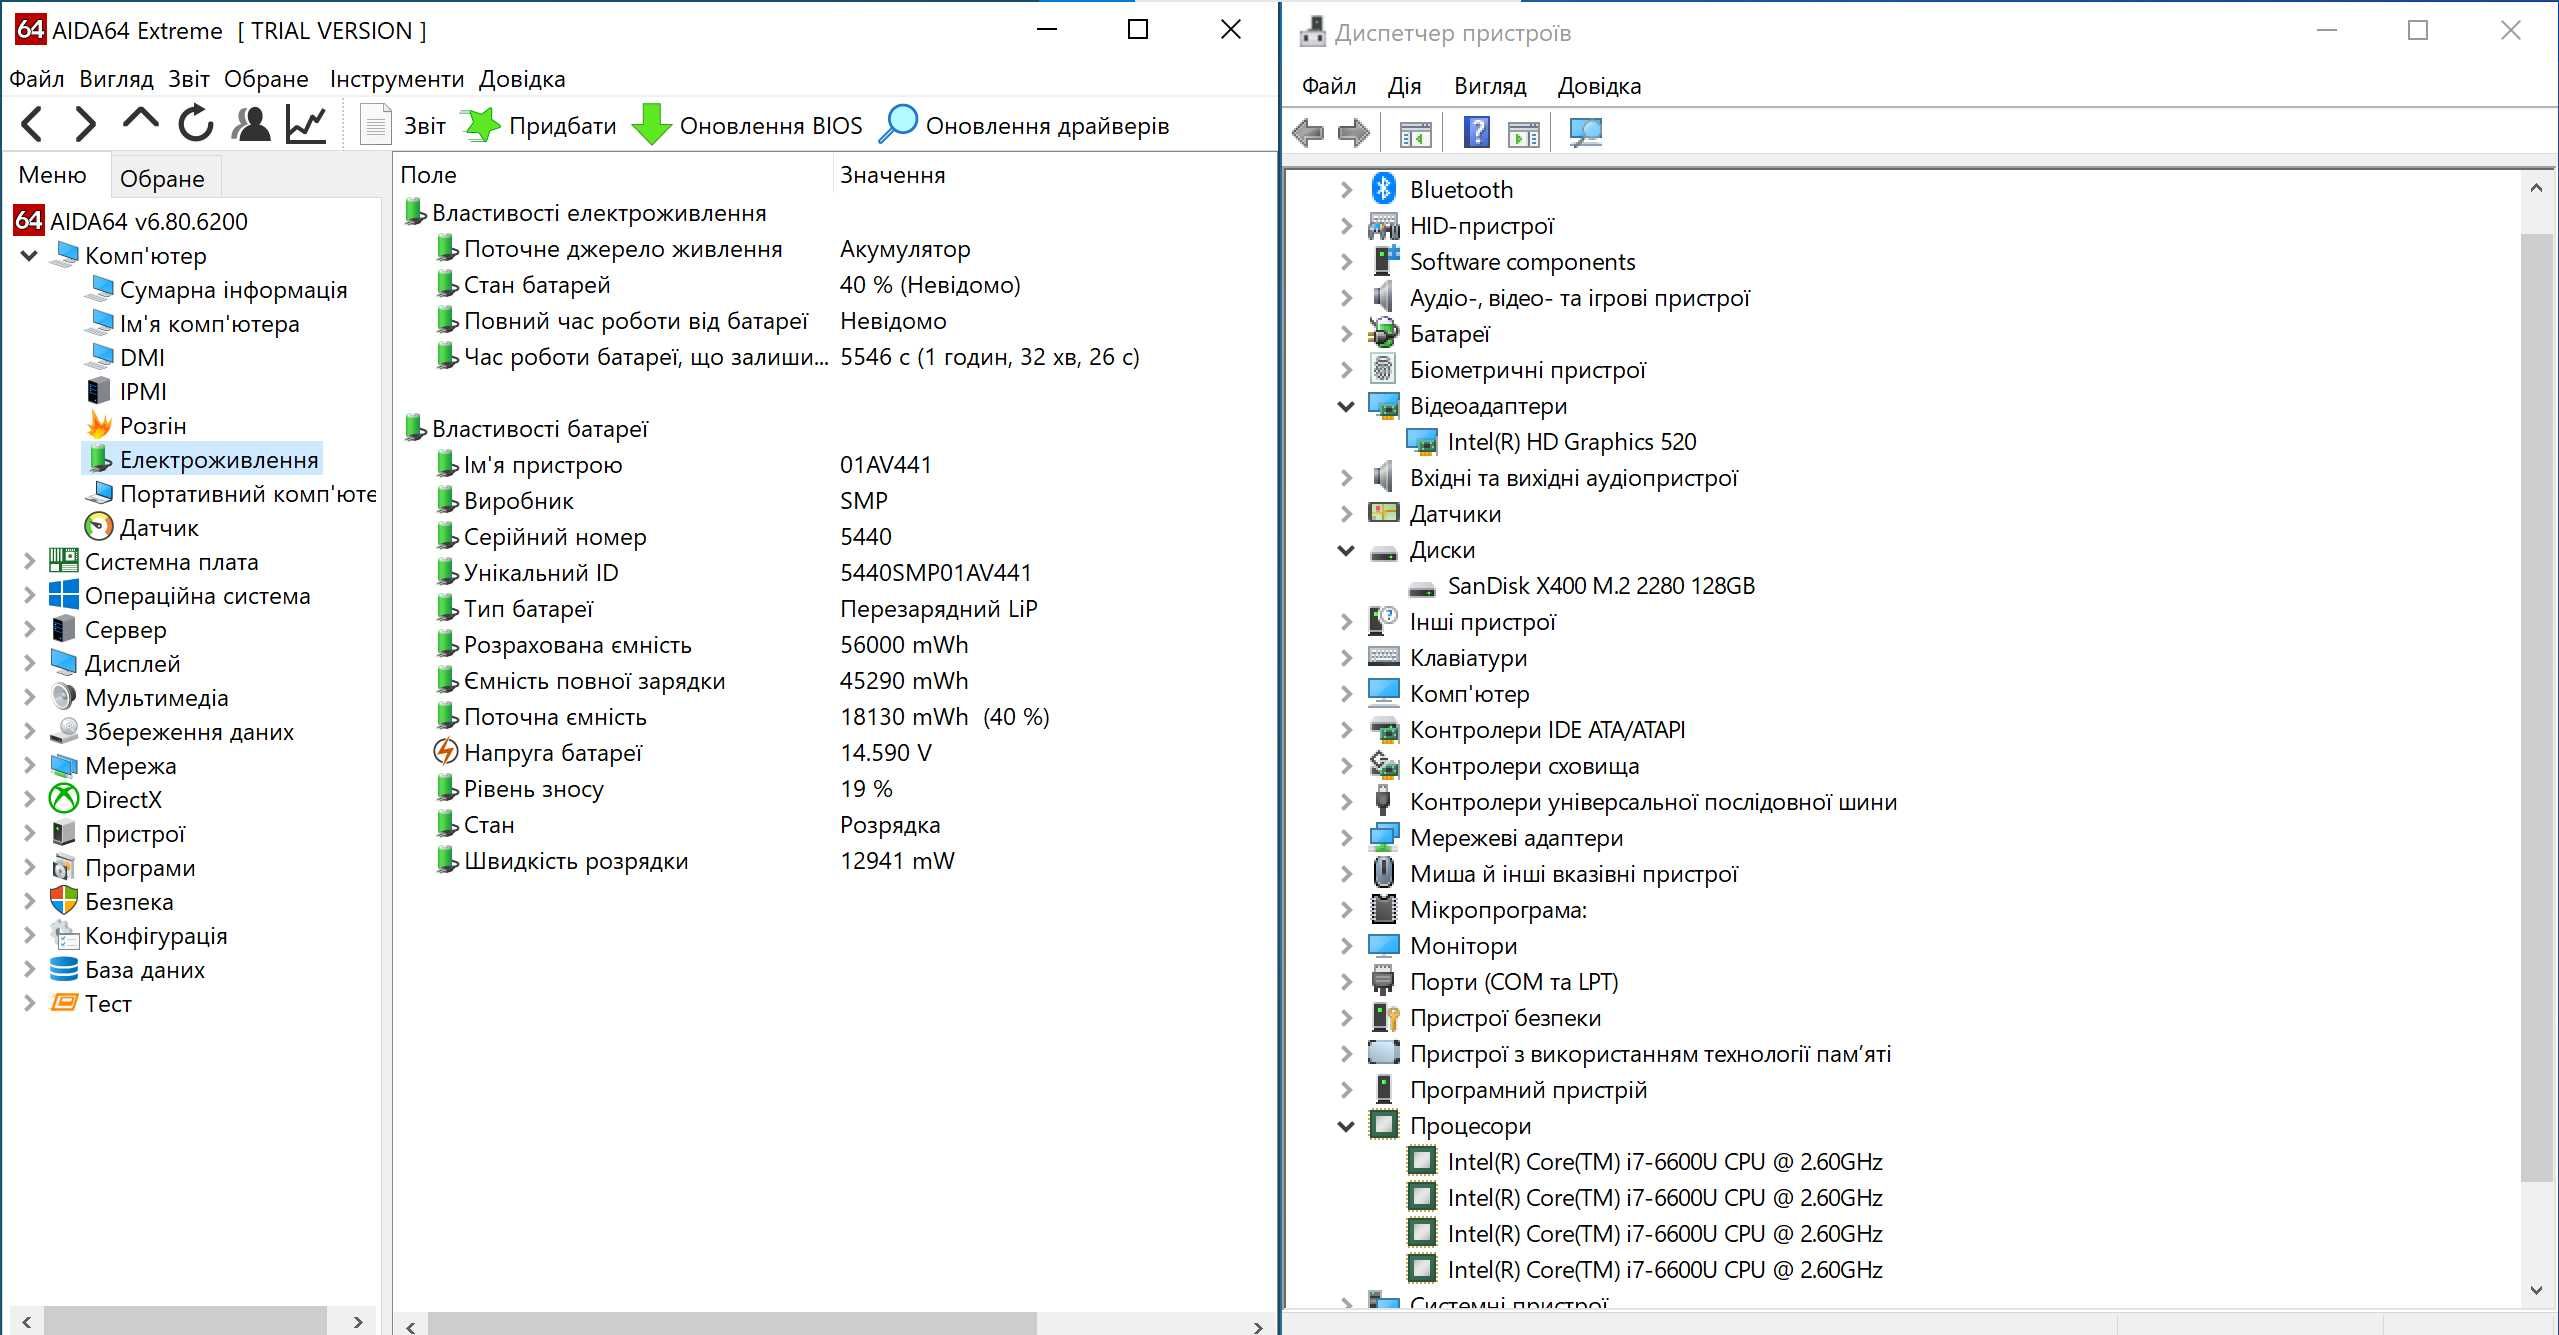Screen dimensions: 2559x1335
Task: Click Device Manager vertical scrollbar down arrow
Action: 2535,1290
